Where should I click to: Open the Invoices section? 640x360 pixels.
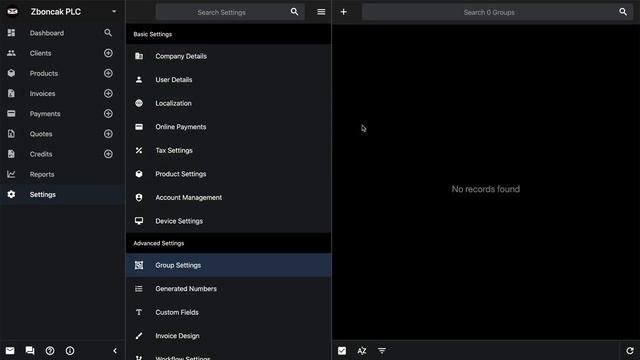tap(42, 93)
